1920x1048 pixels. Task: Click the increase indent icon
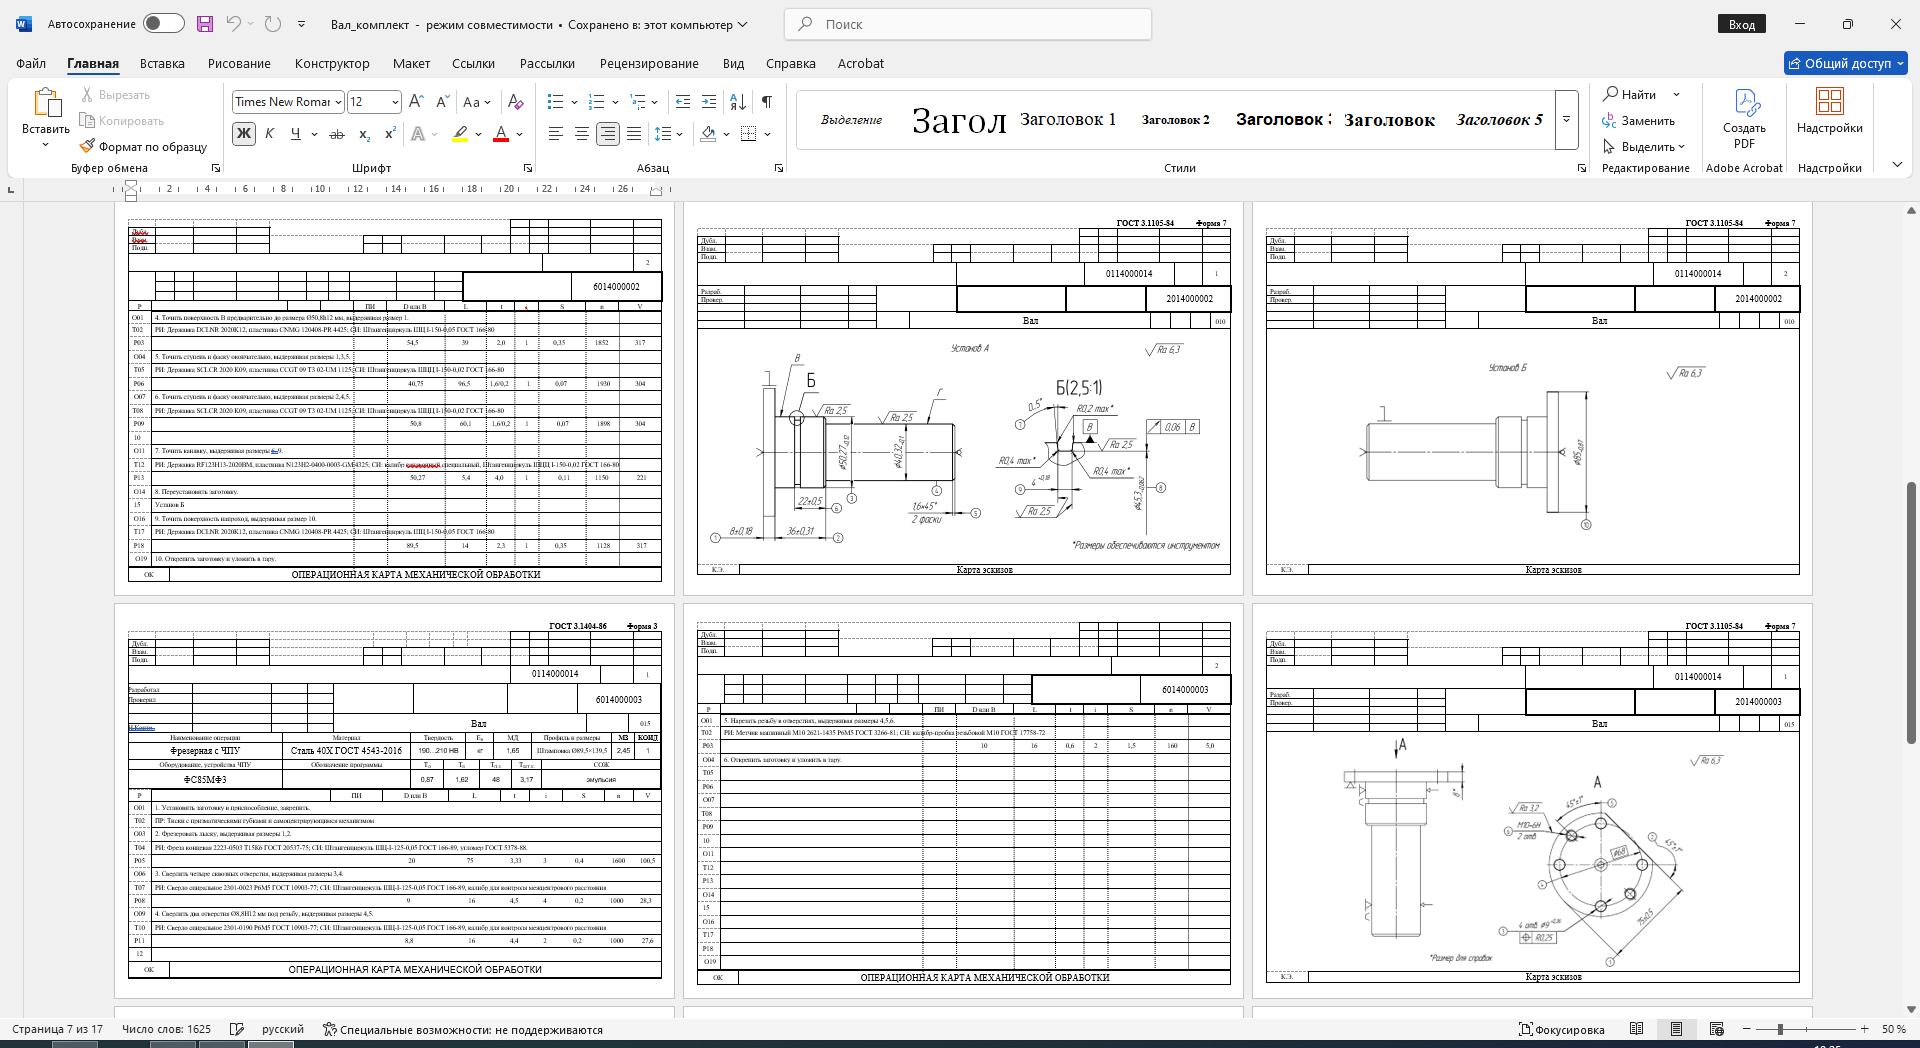click(709, 102)
